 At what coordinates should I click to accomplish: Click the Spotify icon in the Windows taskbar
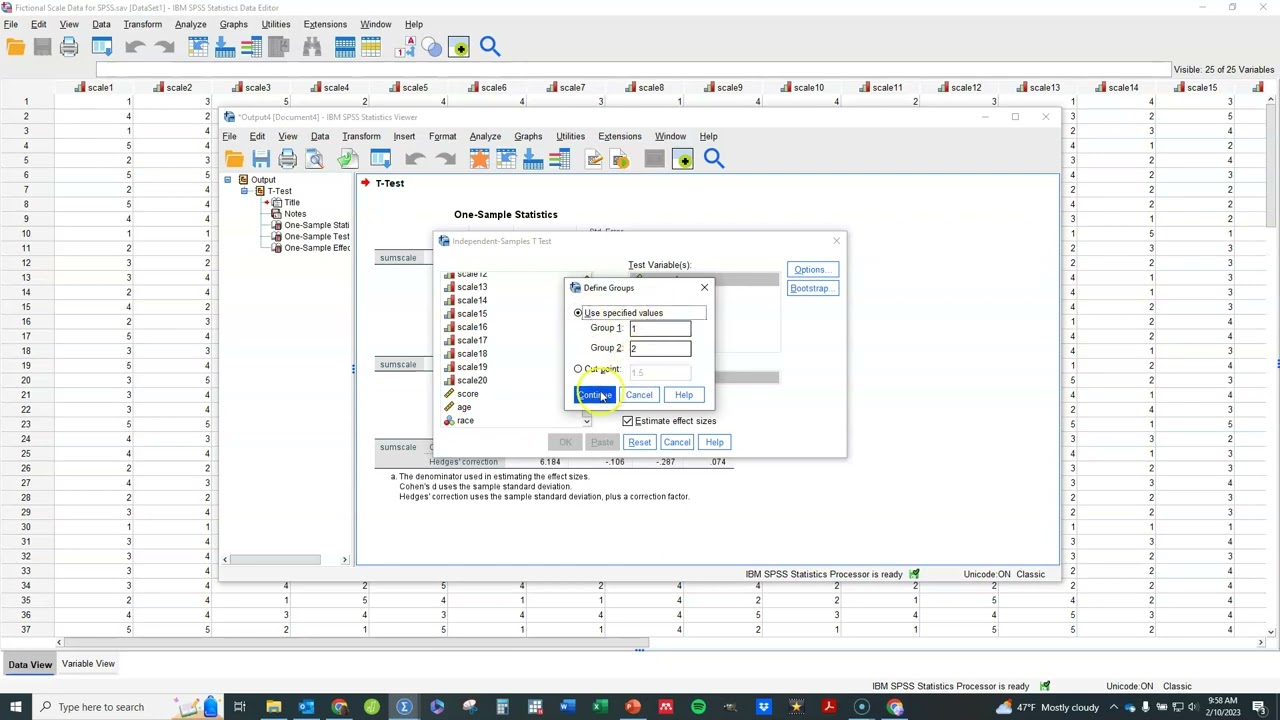pyautogui.click(x=698, y=707)
